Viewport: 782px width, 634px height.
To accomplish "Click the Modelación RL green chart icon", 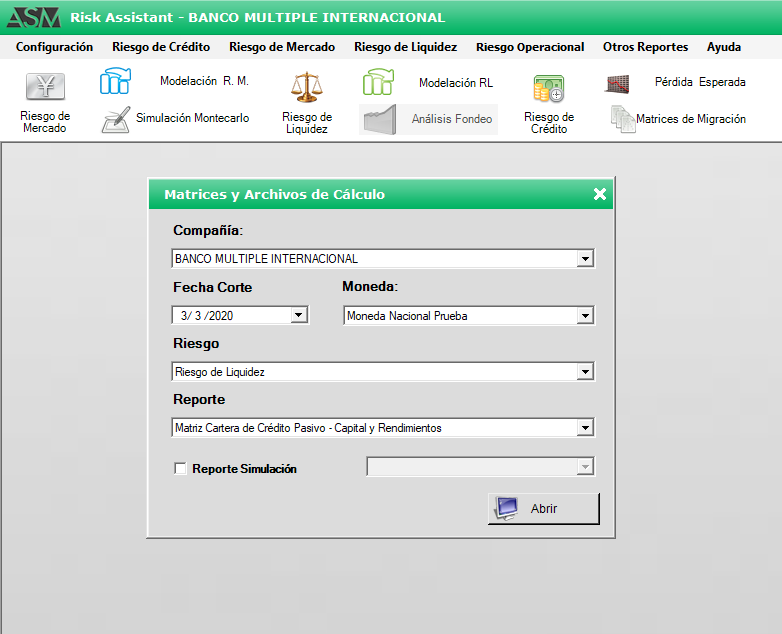I will [378, 83].
